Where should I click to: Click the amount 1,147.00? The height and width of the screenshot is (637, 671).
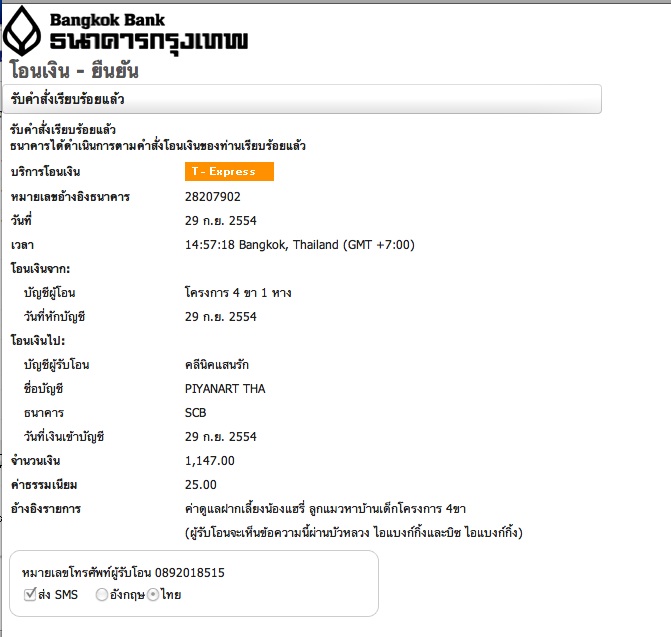point(210,461)
